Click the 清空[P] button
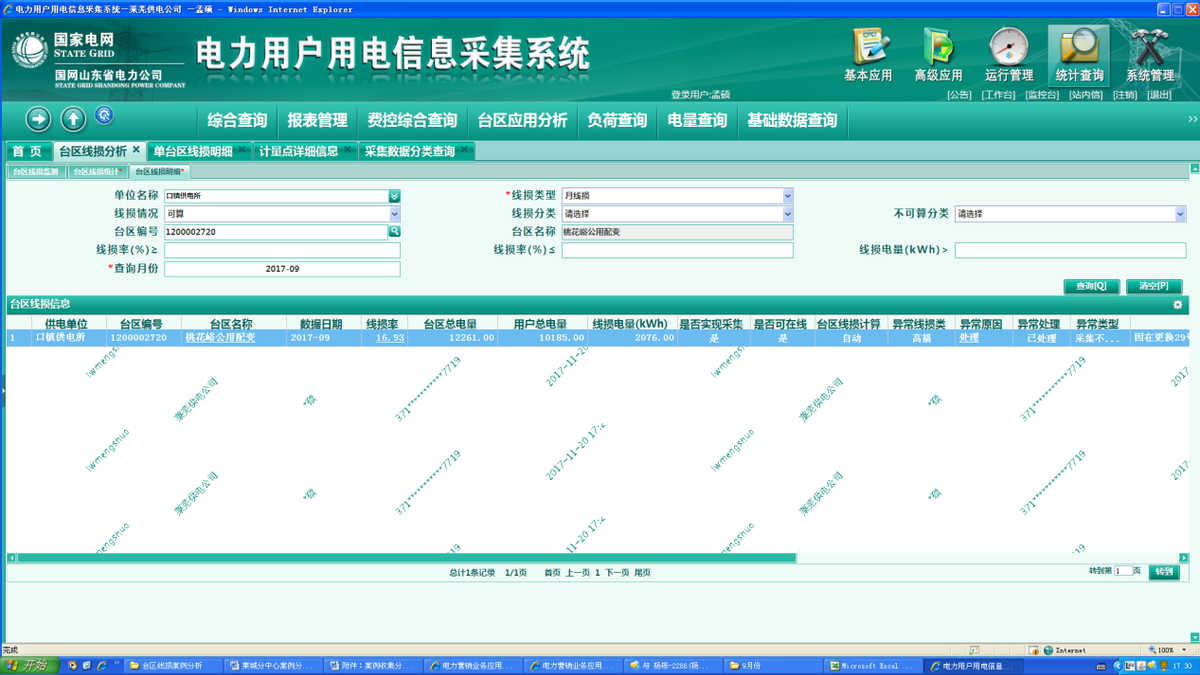This screenshot has width=1200, height=675. point(1153,286)
